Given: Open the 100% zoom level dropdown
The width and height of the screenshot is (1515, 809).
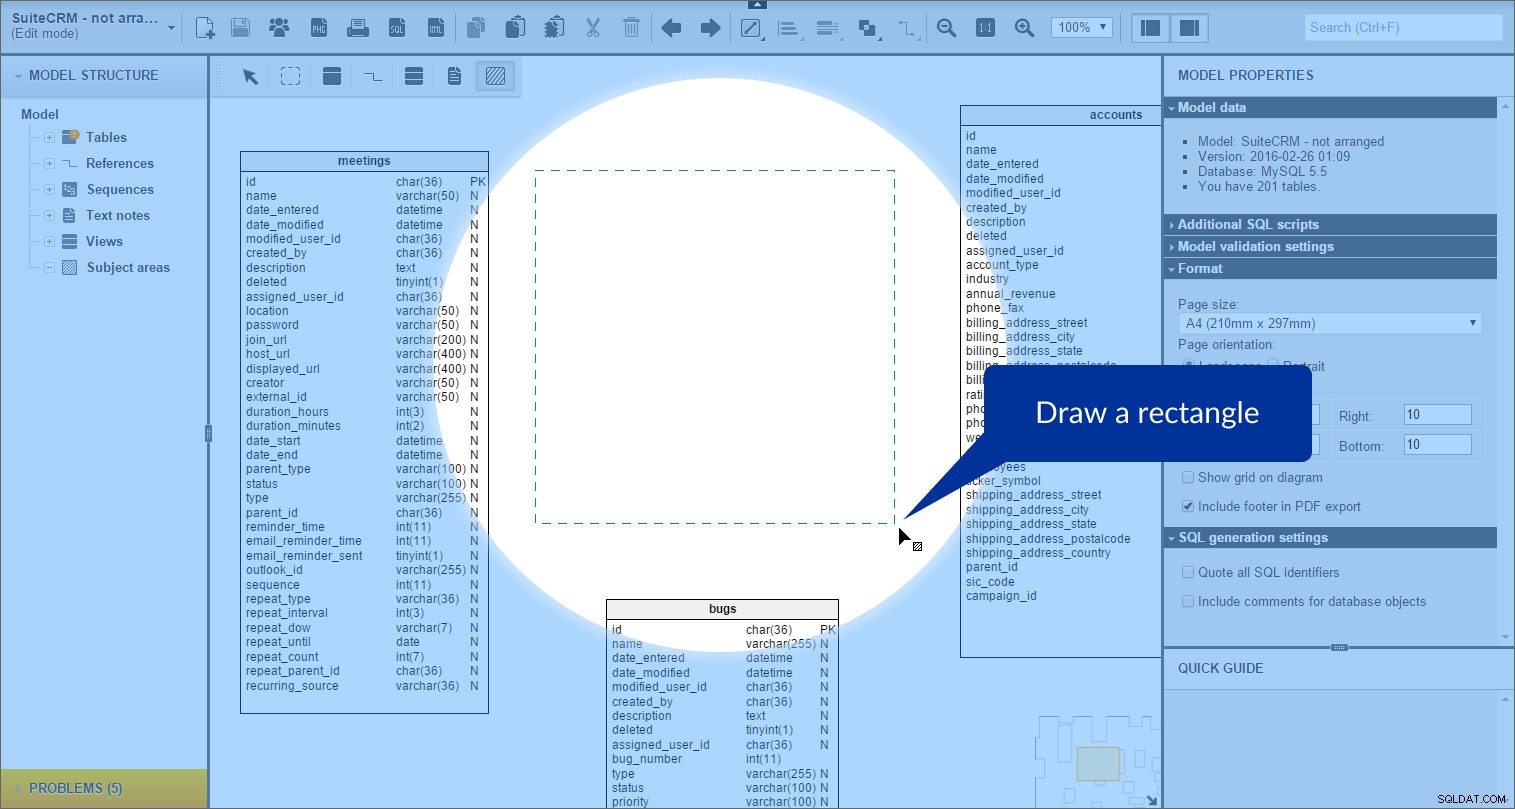Looking at the screenshot, I should click(1082, 28).
